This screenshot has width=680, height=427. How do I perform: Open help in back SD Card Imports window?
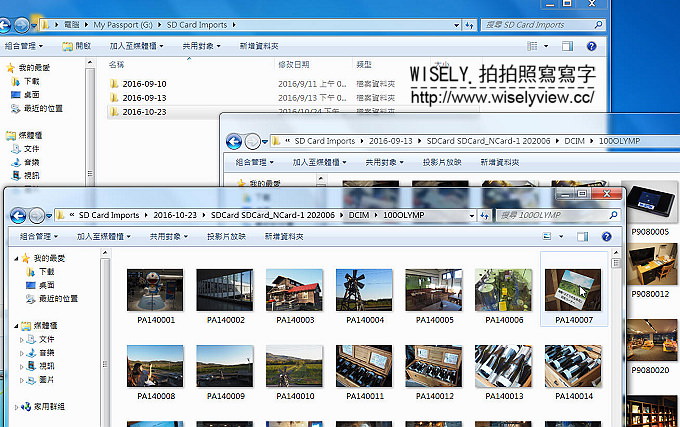click(592, 46)
